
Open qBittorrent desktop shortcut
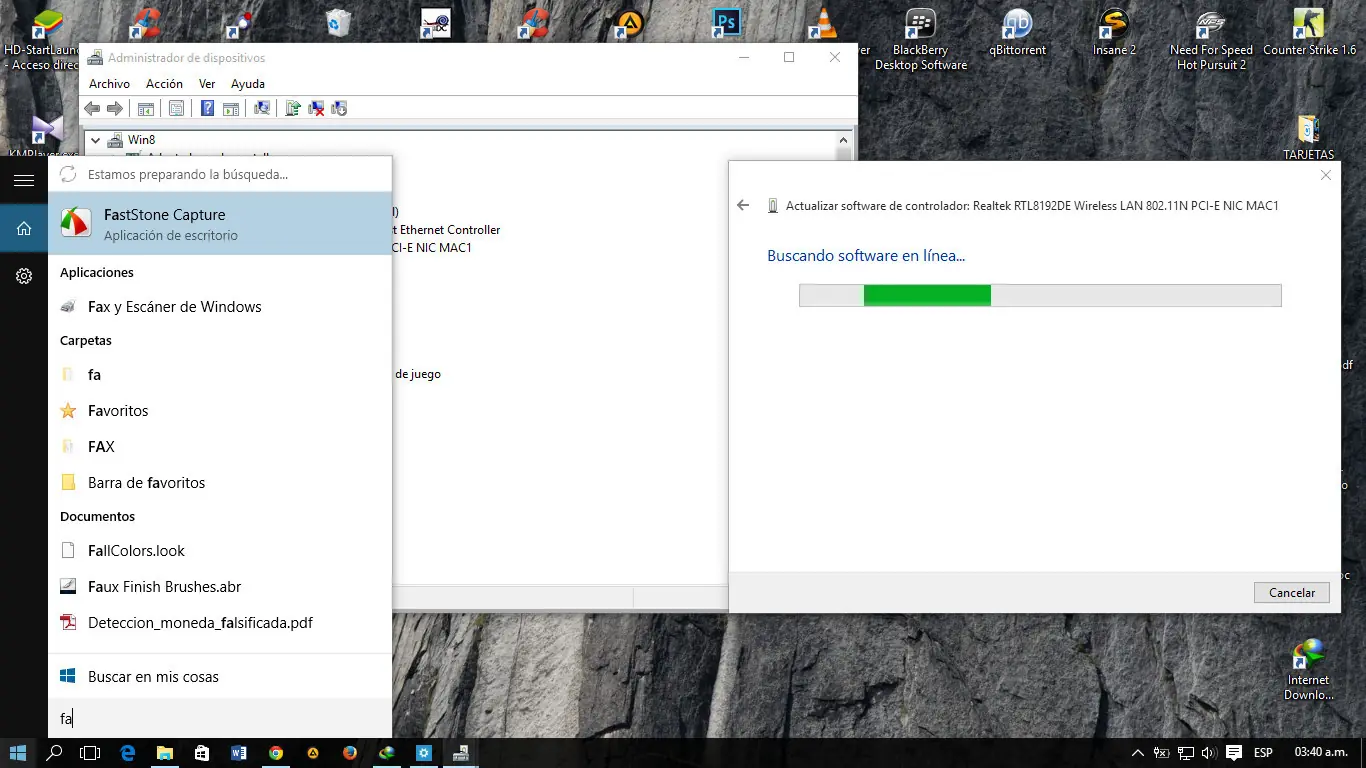coord(1017,33)
